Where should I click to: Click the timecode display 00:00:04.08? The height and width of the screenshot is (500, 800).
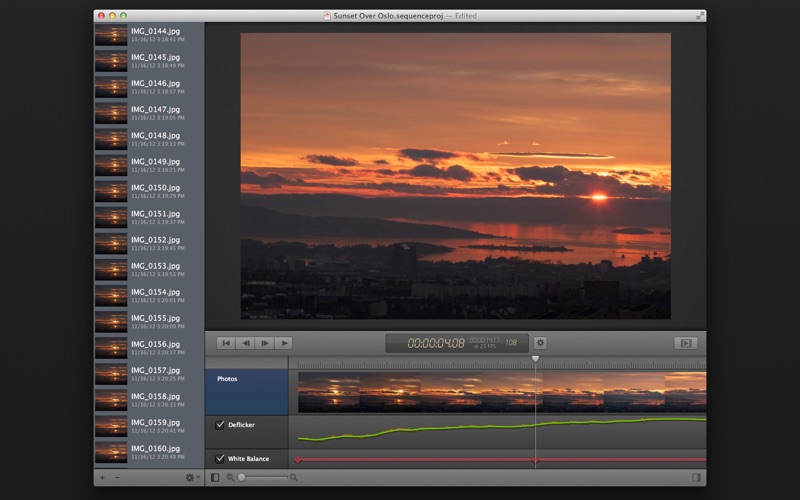436,343
